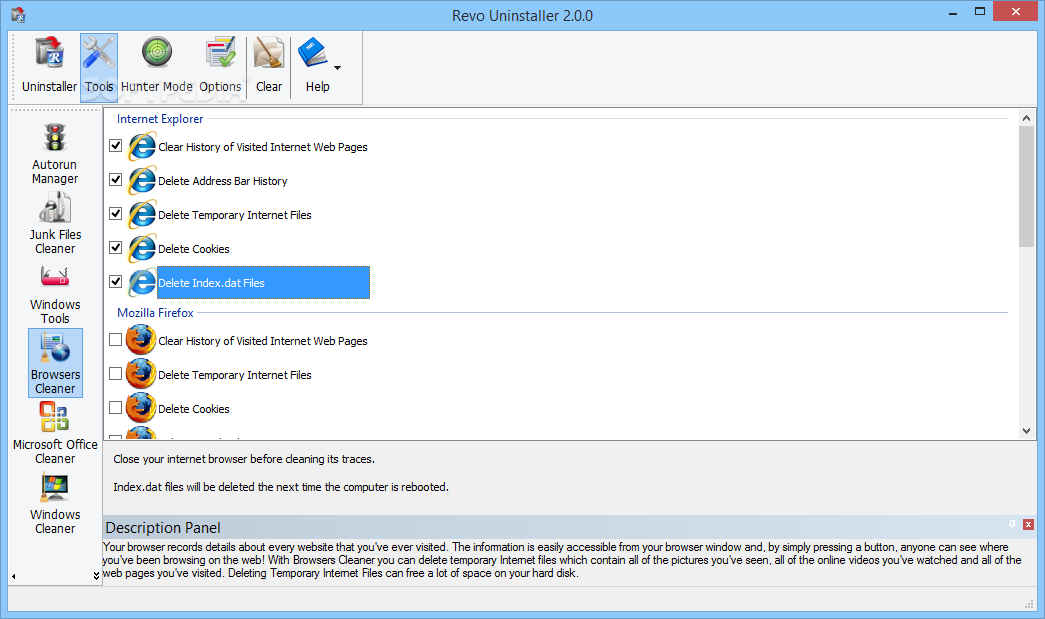The height and width of the screenshot is (619, 1045).
Task: Click IE icon beside Delete Temporary Internet Files
Action: pyautogui.click(x=142, y=215)
